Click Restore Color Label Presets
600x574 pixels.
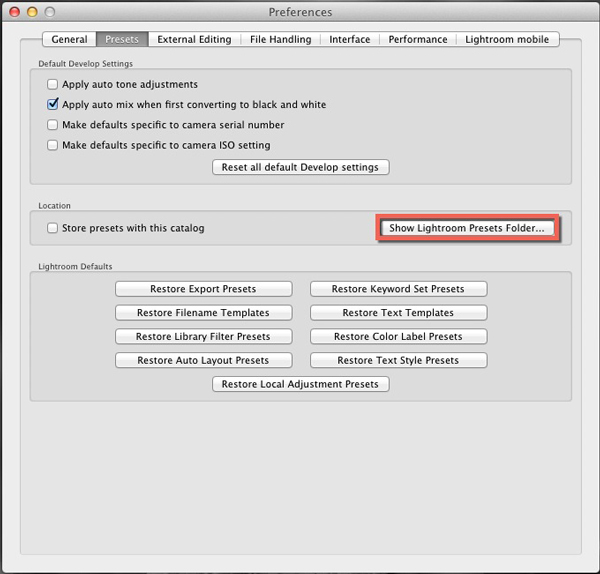(398, 336)
